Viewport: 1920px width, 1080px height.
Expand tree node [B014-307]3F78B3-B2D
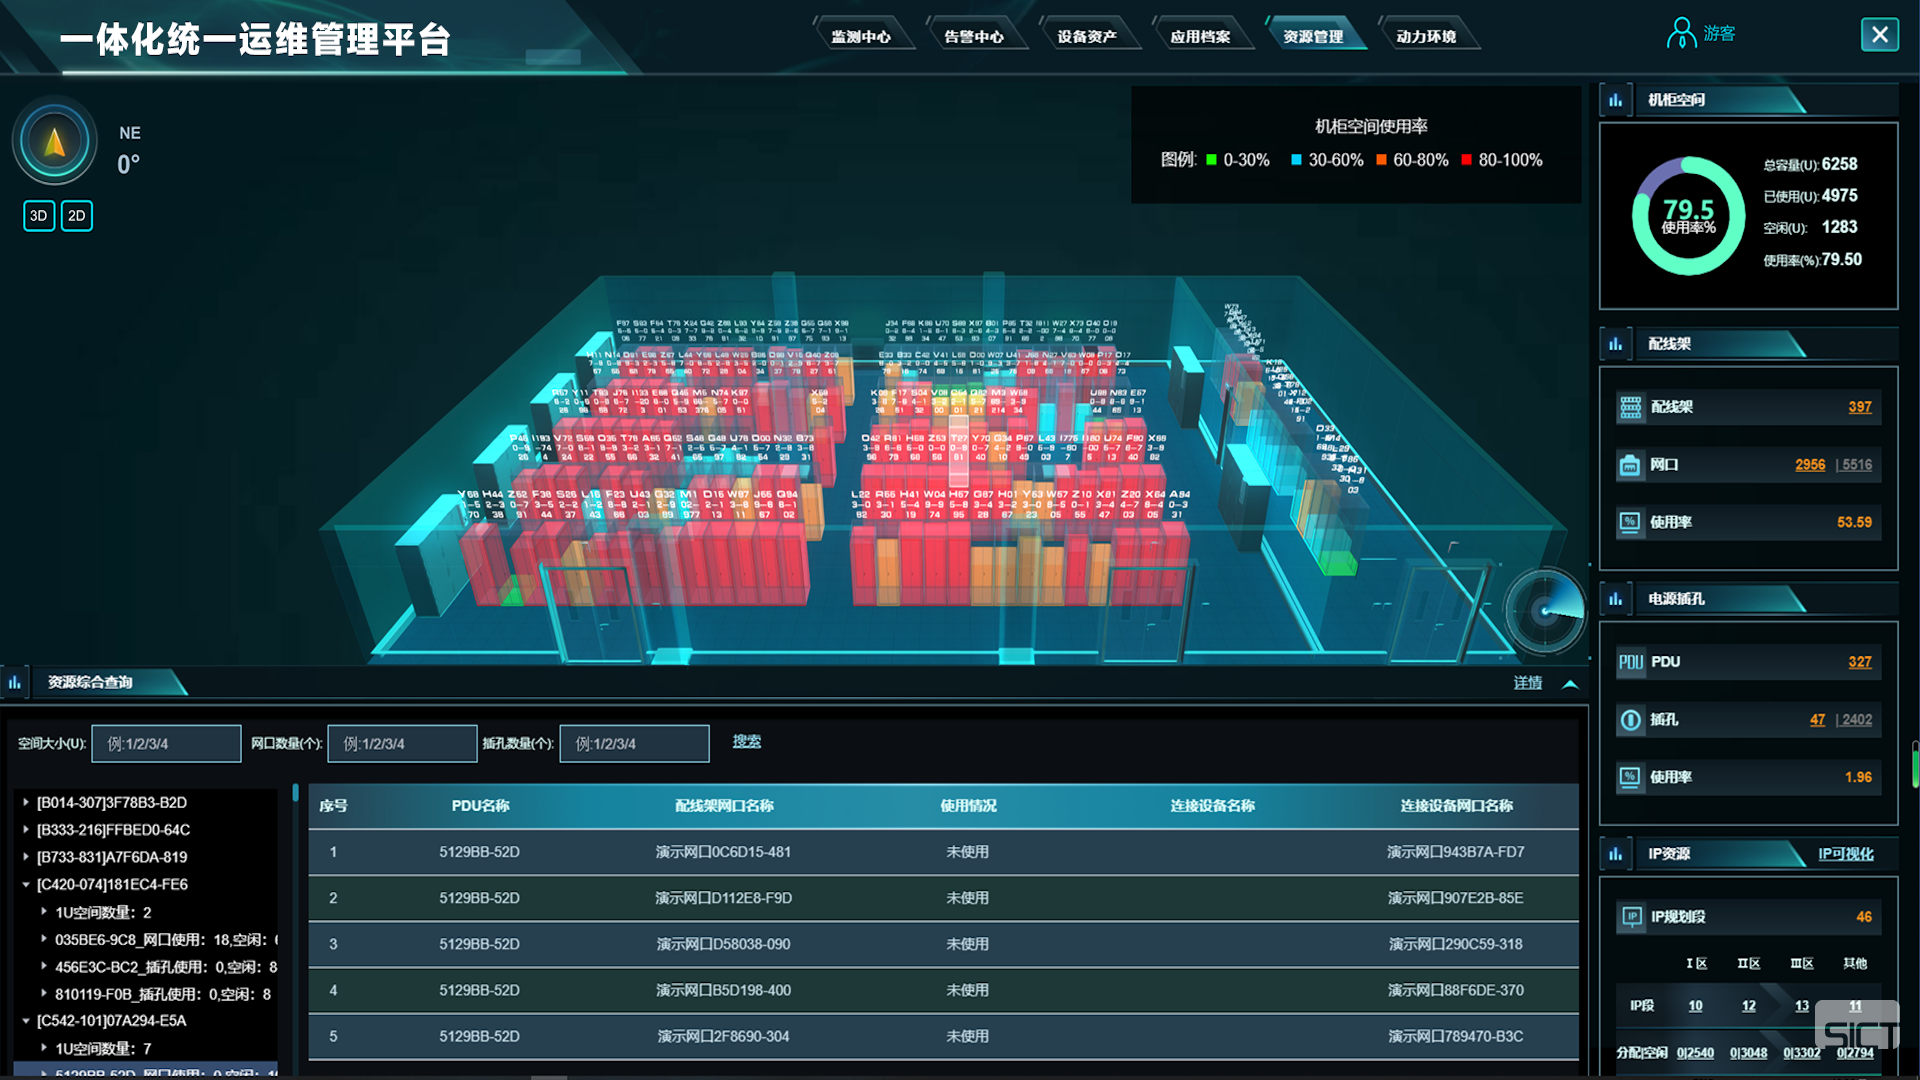[26, 802]
